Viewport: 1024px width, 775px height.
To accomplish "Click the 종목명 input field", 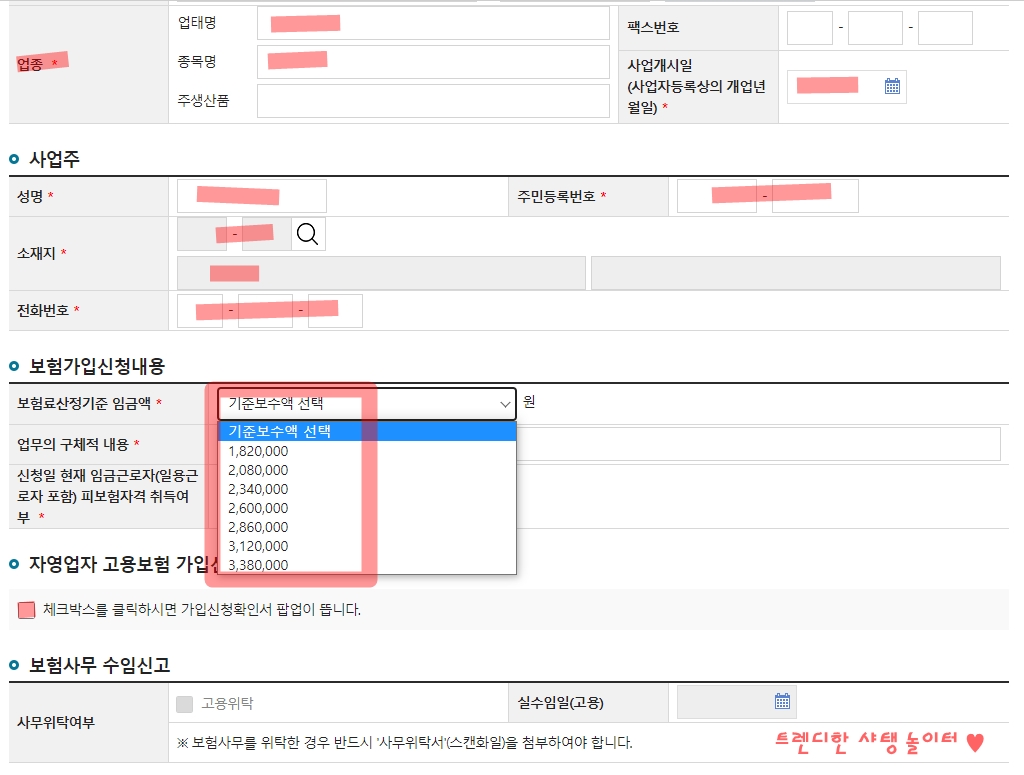I will pyautogui.click(x=433, y=60).
